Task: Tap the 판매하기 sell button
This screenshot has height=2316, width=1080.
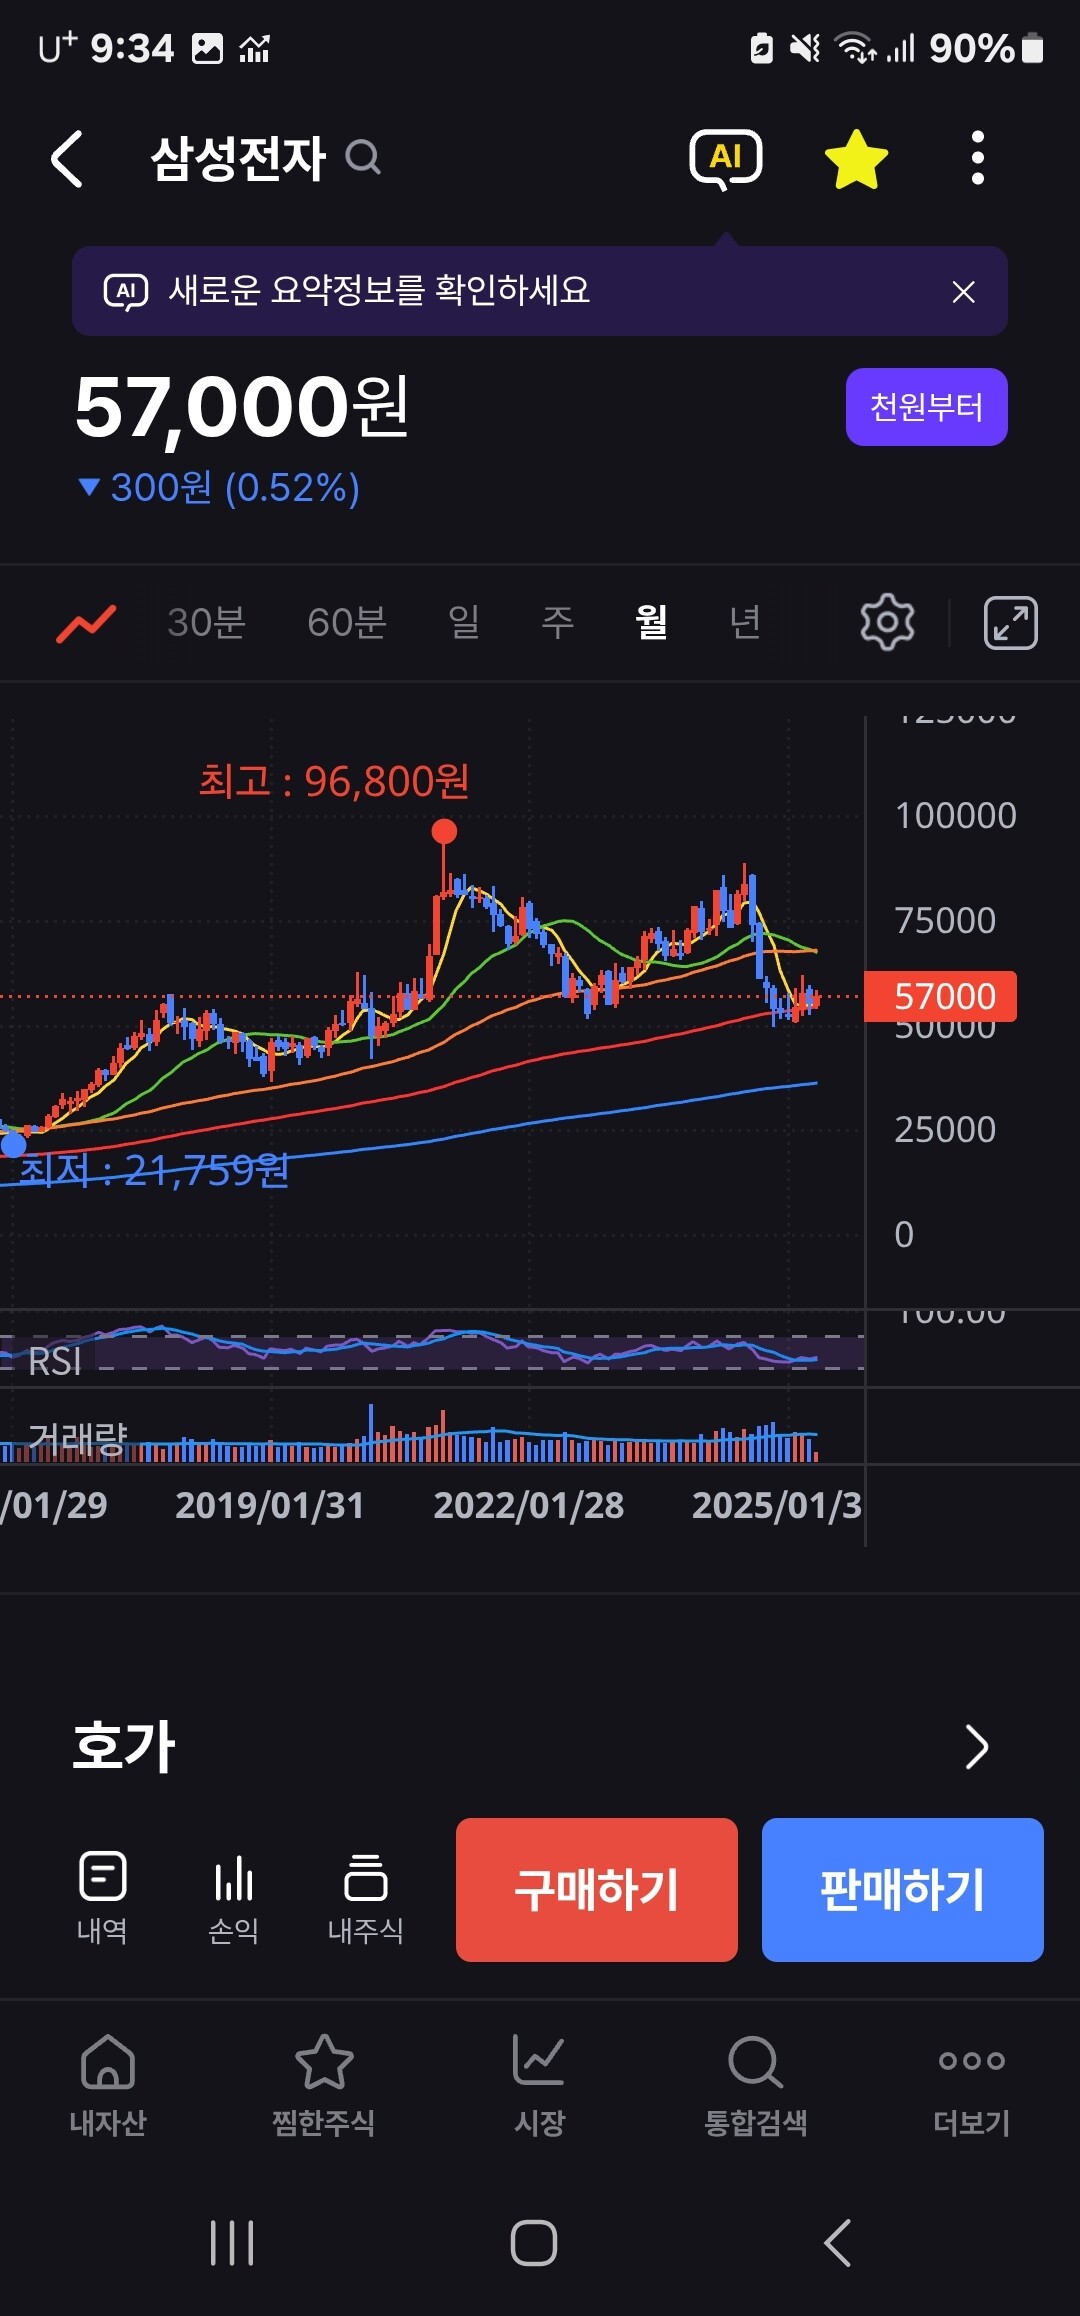Action: 903,1890
